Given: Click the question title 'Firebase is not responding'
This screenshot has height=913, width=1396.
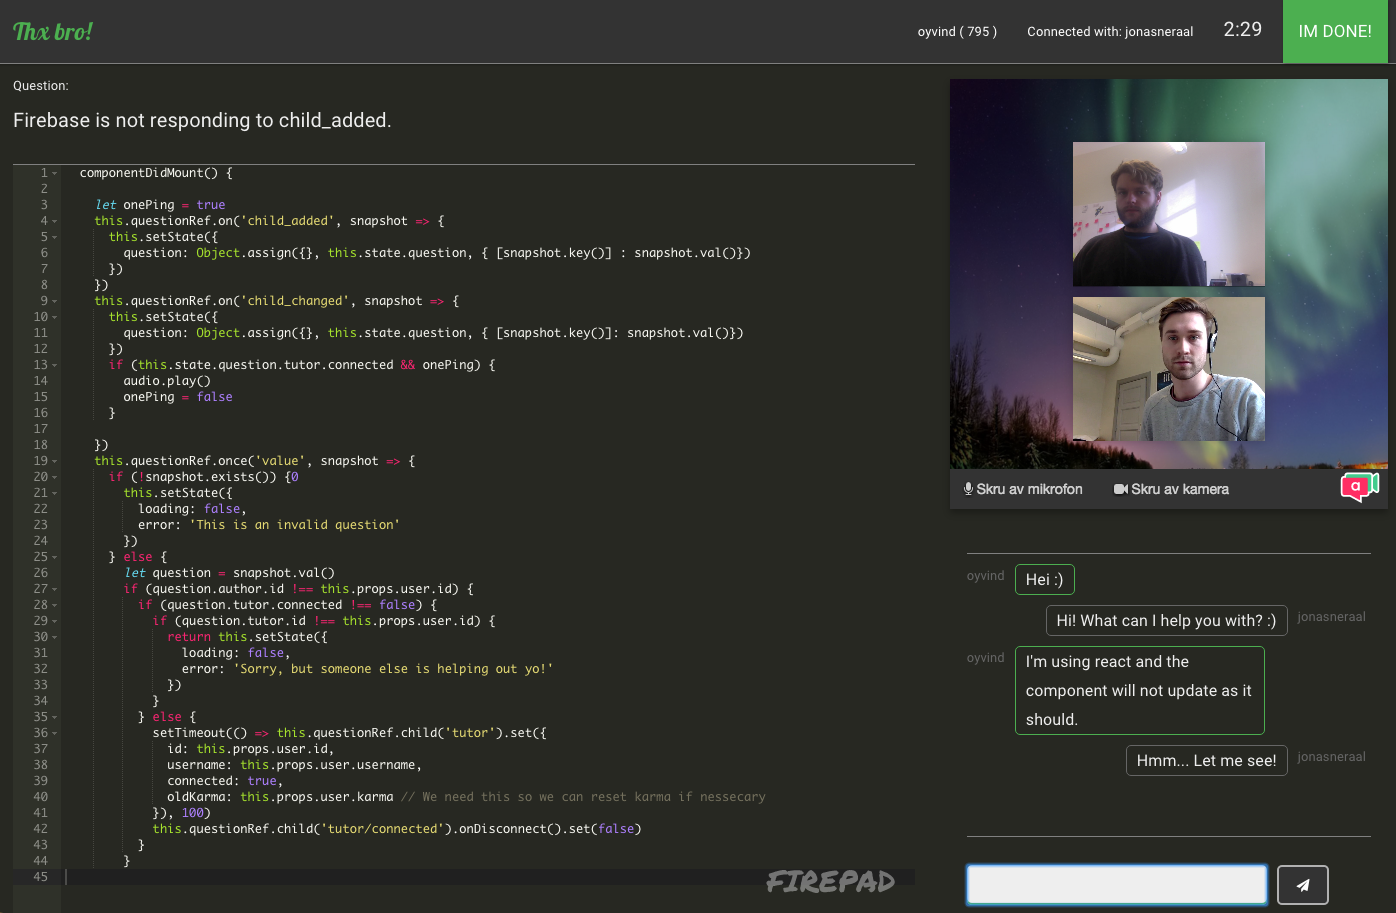Looking at the screenshot, I should tap(202, 120).
